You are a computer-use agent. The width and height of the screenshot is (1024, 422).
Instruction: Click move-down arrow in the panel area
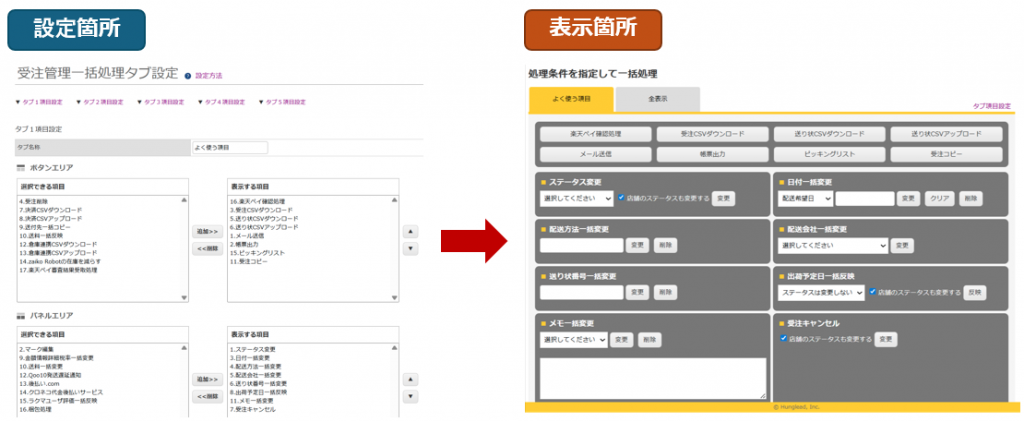tap(408, 397)
